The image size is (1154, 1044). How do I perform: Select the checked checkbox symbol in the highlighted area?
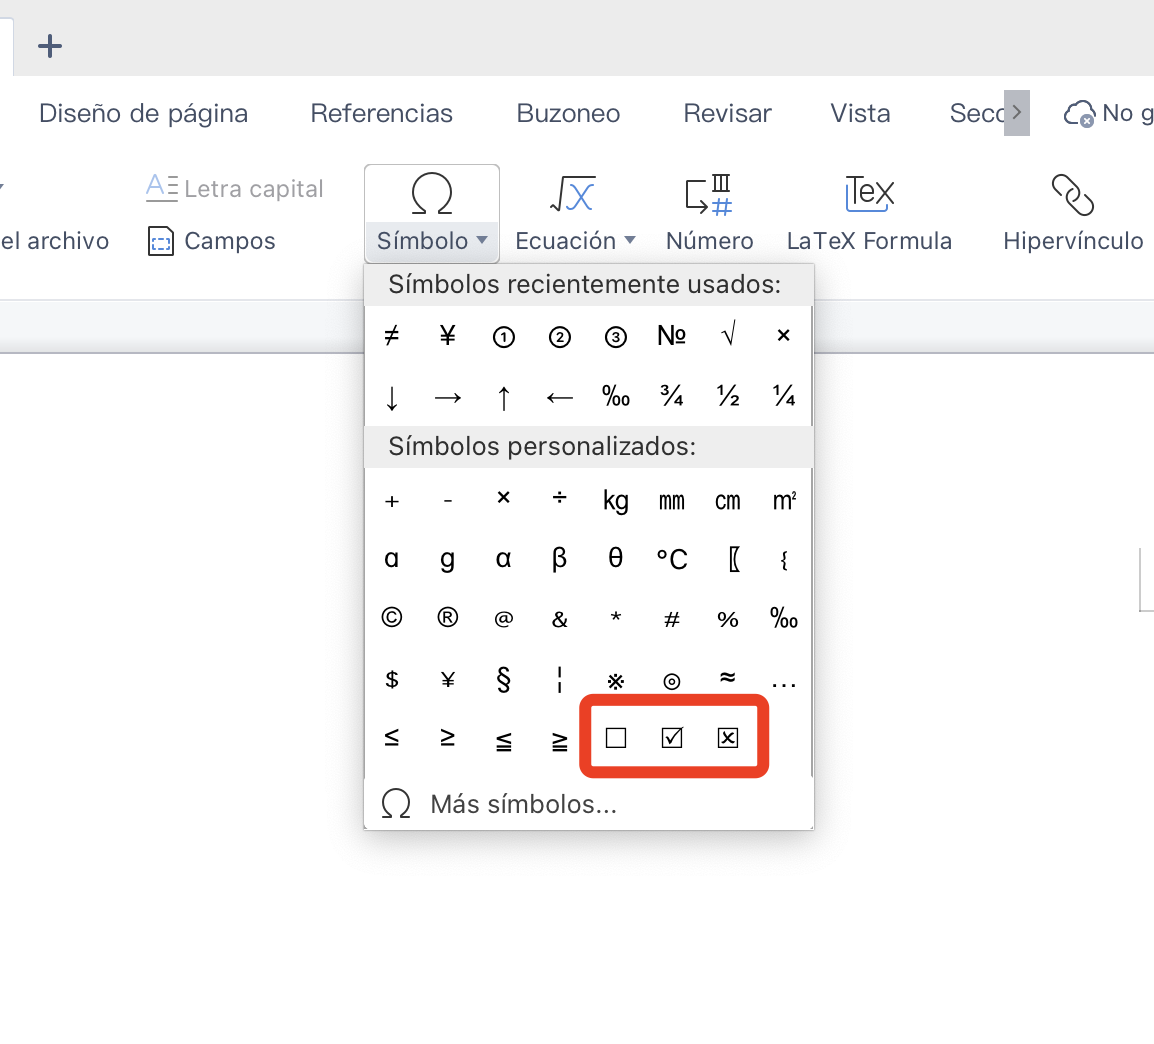click(x=671, y=737)
